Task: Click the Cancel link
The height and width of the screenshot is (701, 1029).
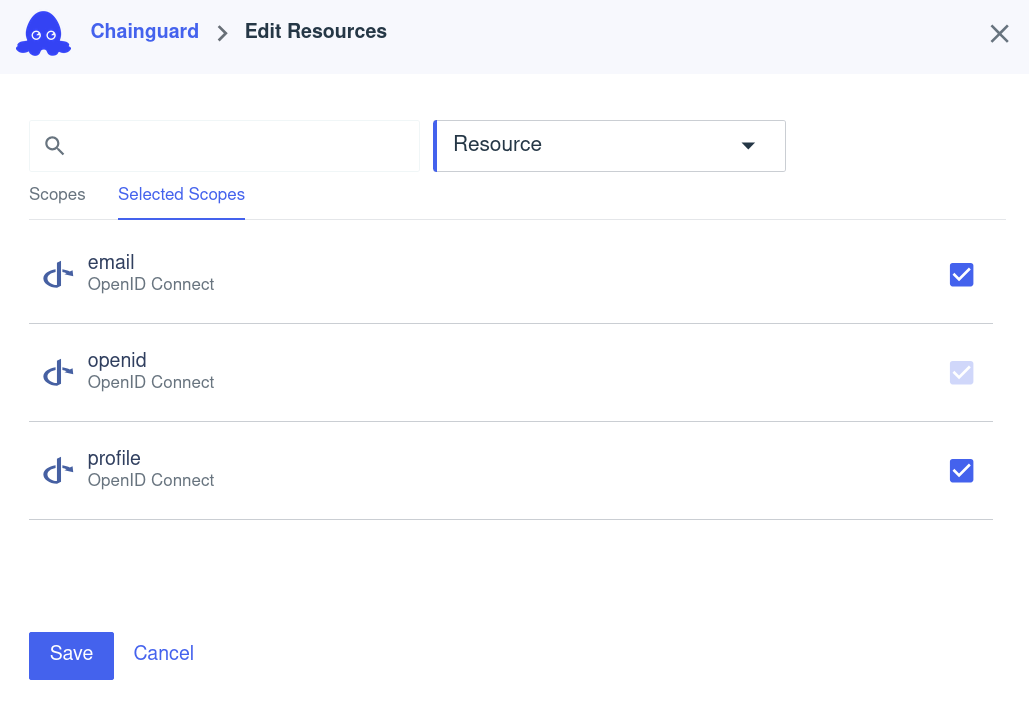Action: [x=163, y=653]
